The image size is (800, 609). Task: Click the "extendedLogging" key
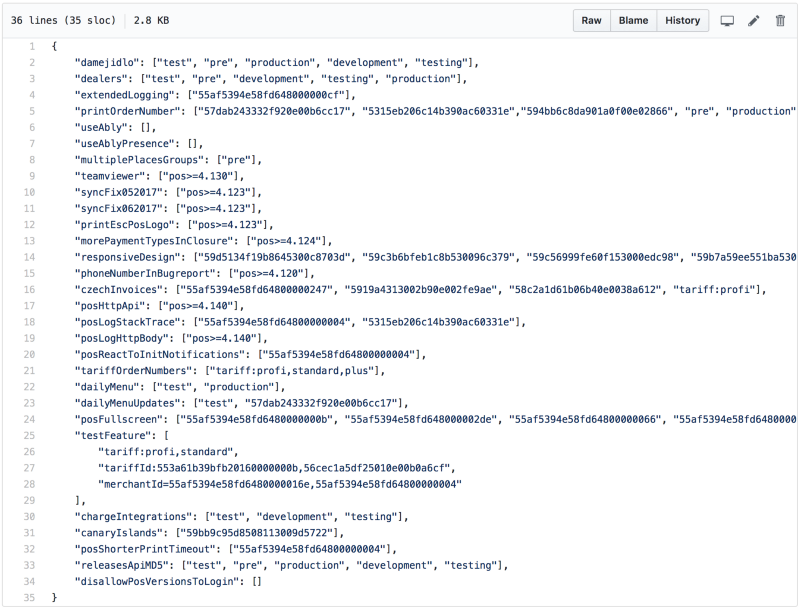(125, 95)
